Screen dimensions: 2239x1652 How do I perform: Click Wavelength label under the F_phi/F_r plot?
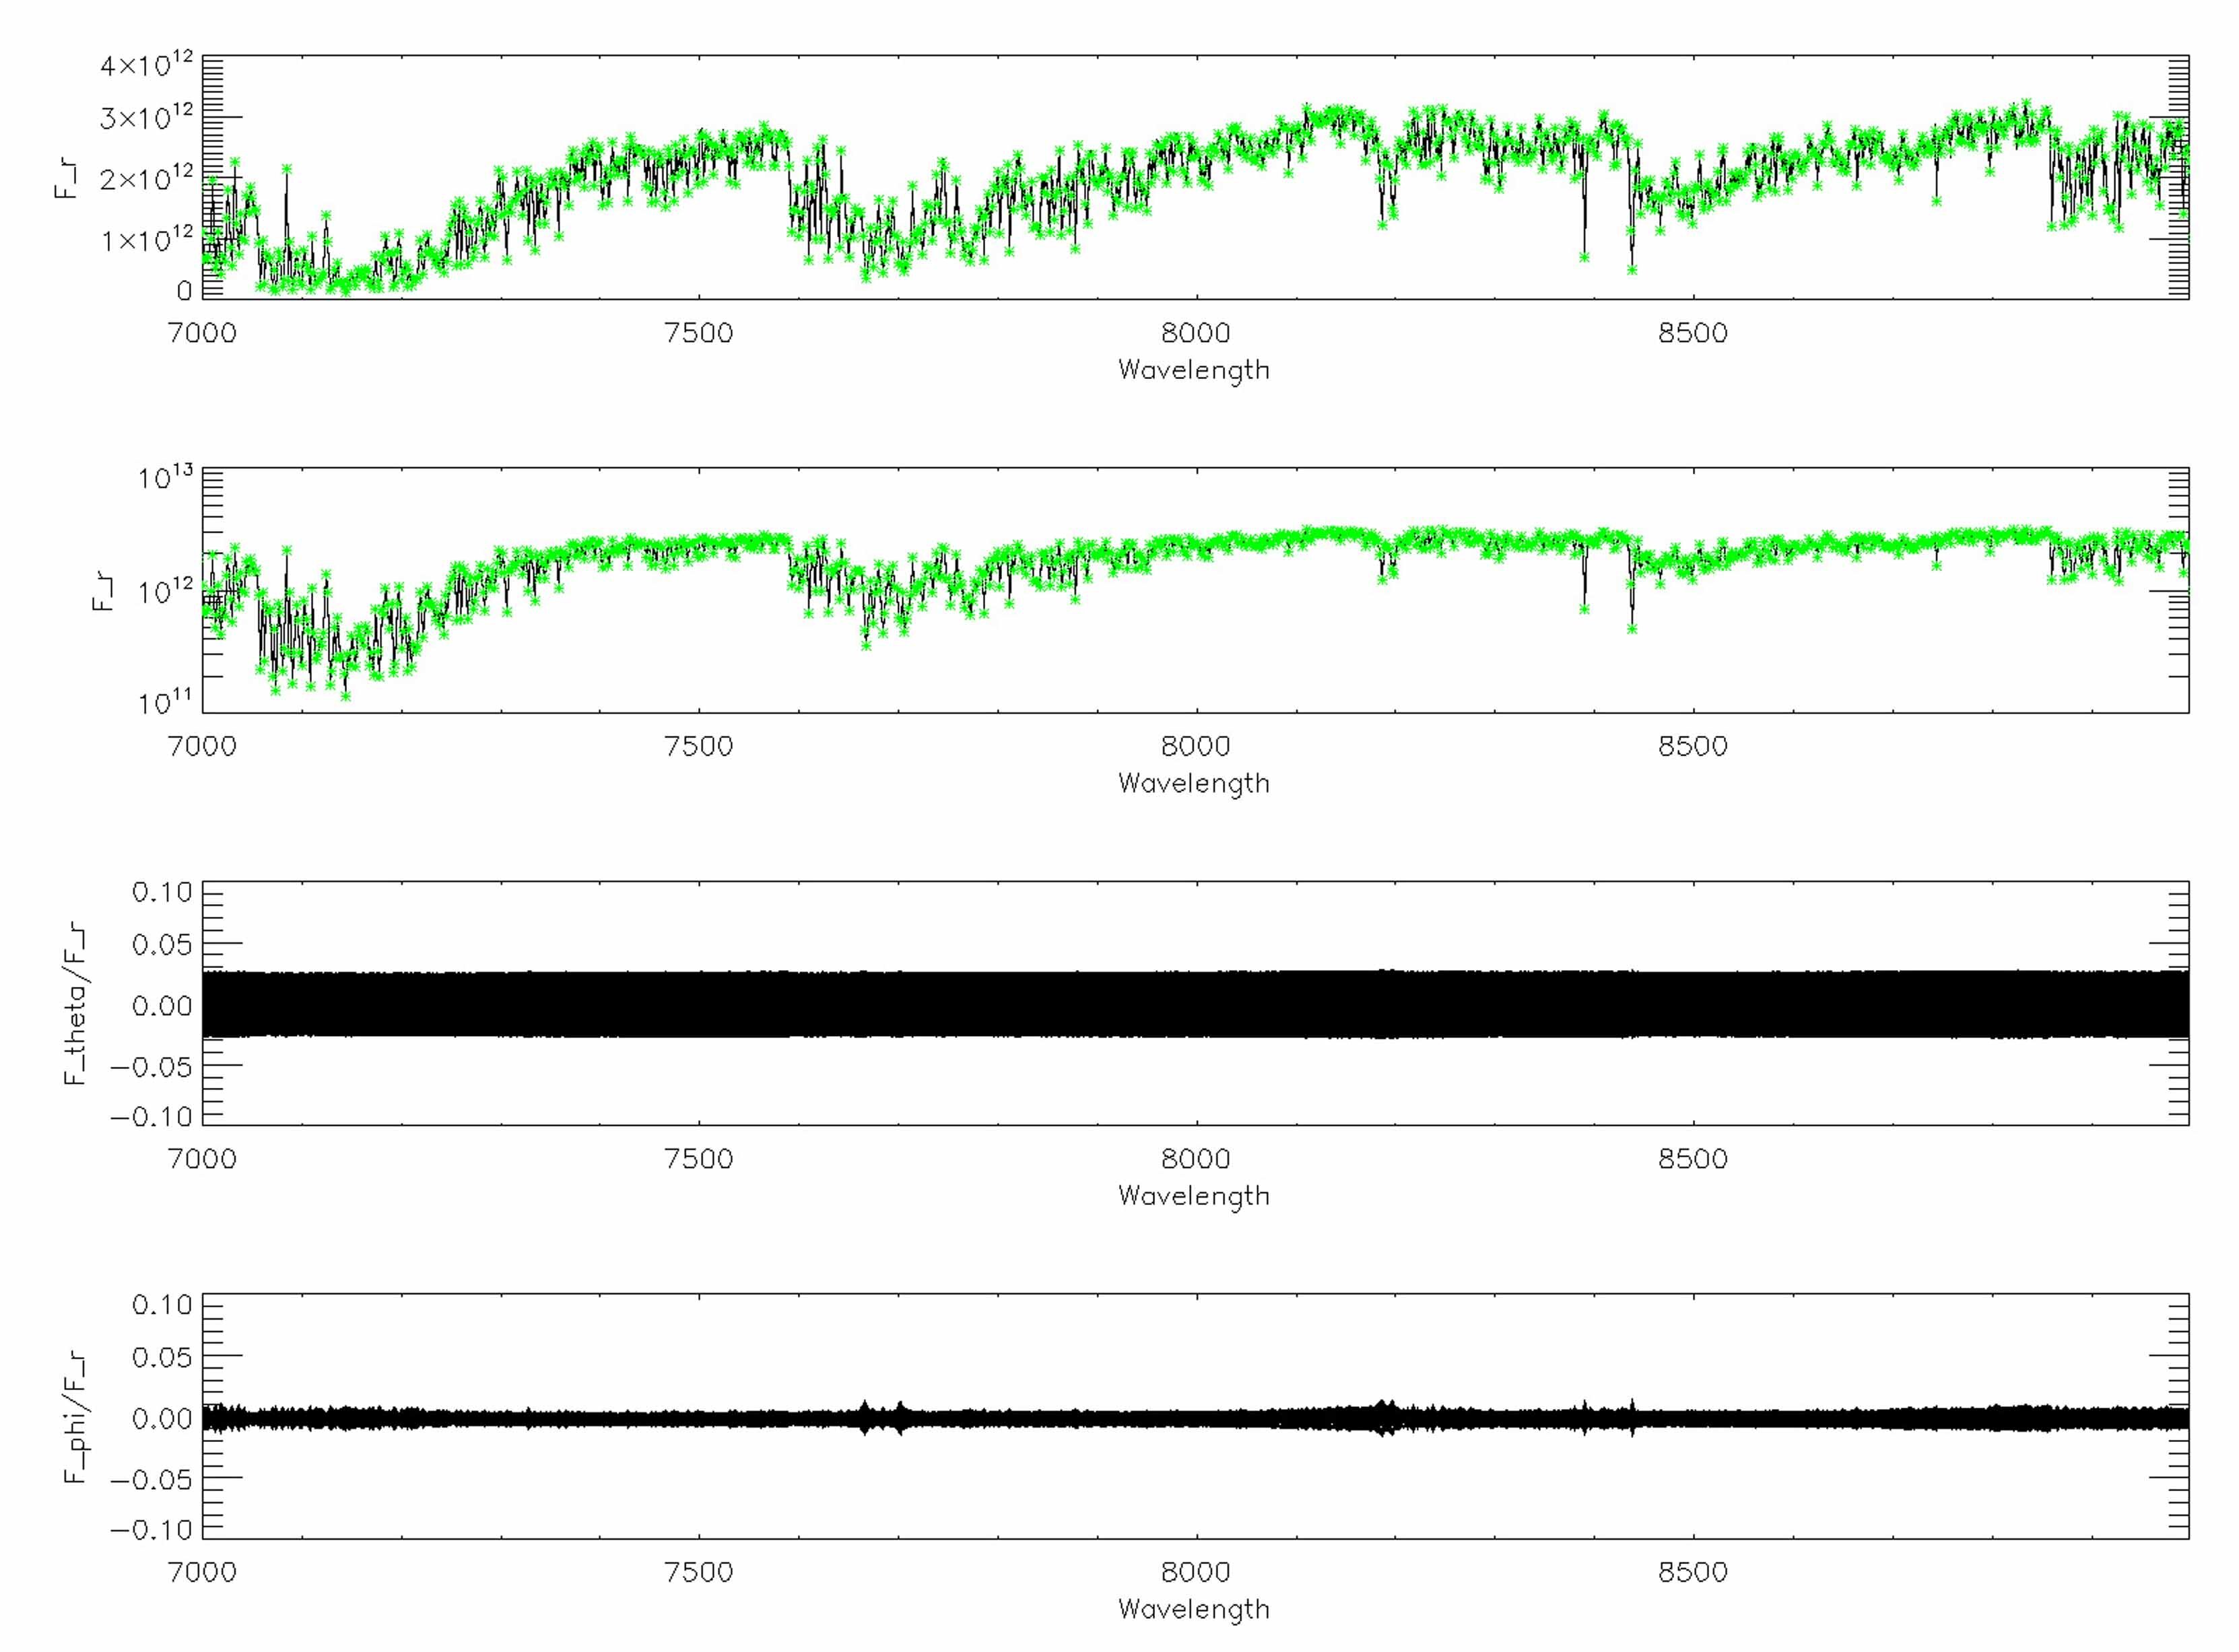tap(1194, 1610)
